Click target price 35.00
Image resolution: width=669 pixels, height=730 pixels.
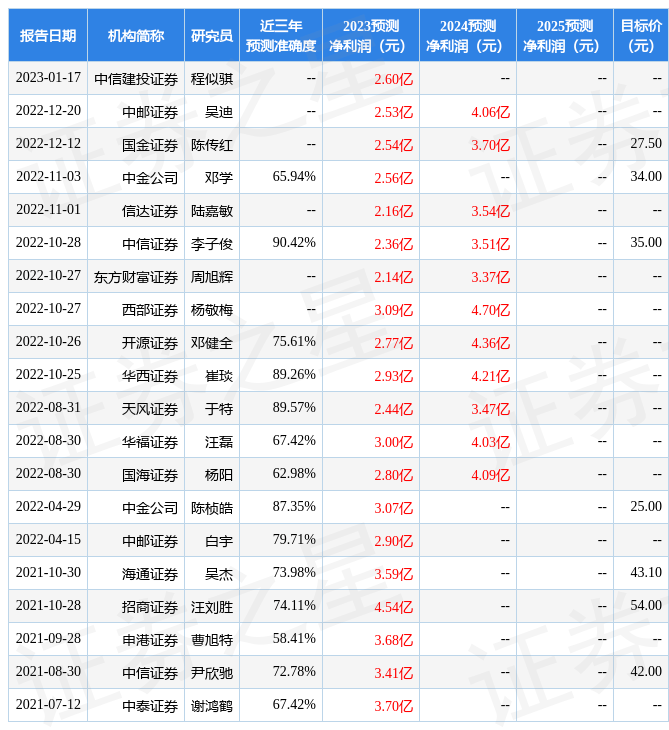[x=646, y=243]
